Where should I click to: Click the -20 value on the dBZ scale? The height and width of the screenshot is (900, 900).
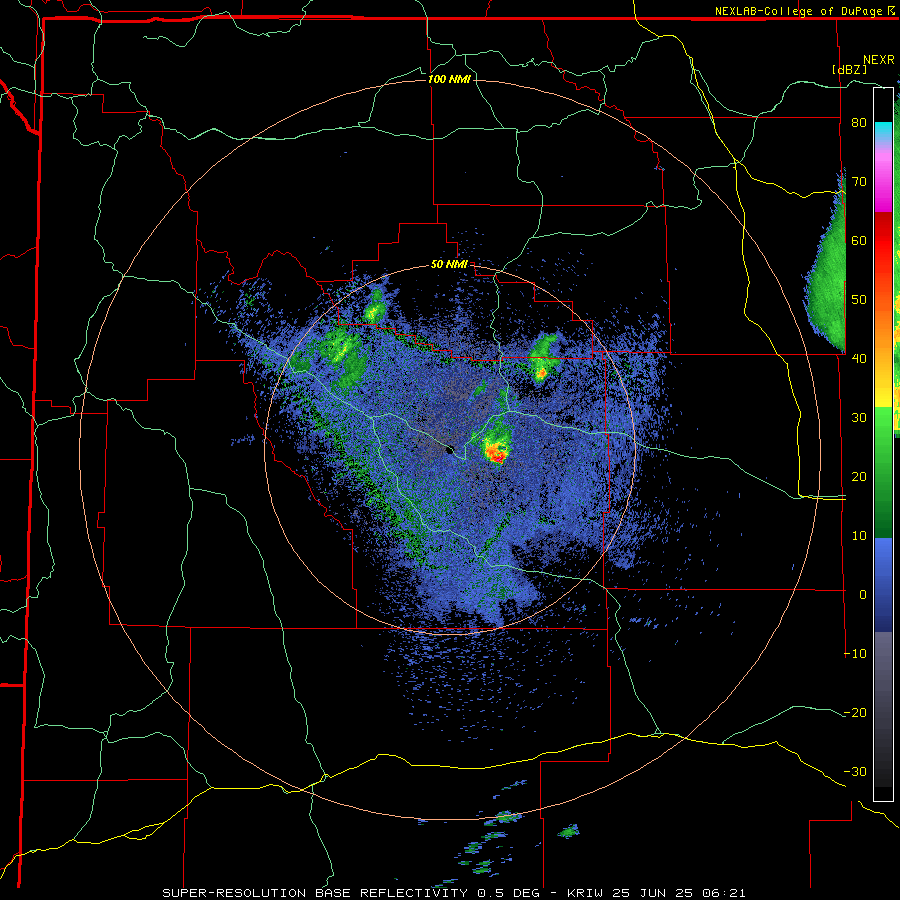[x=855, y=713]
